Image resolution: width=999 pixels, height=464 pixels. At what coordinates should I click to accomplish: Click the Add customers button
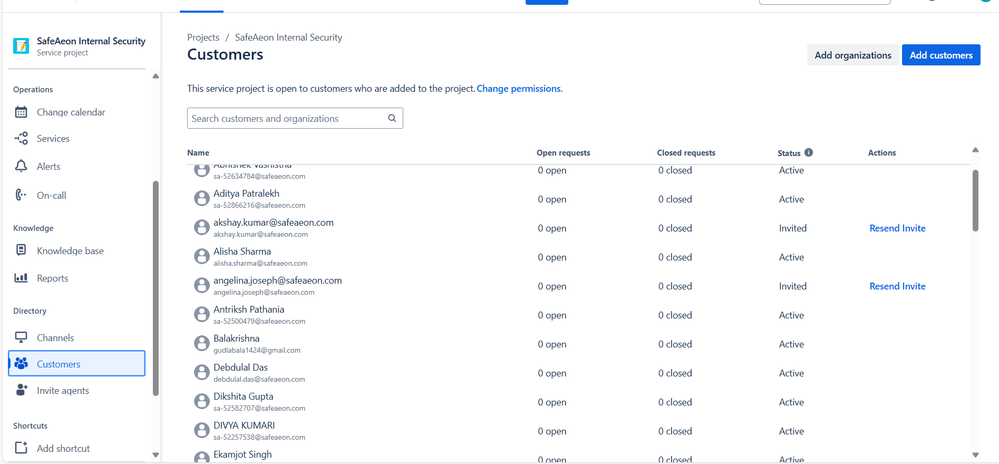point(940,55)
